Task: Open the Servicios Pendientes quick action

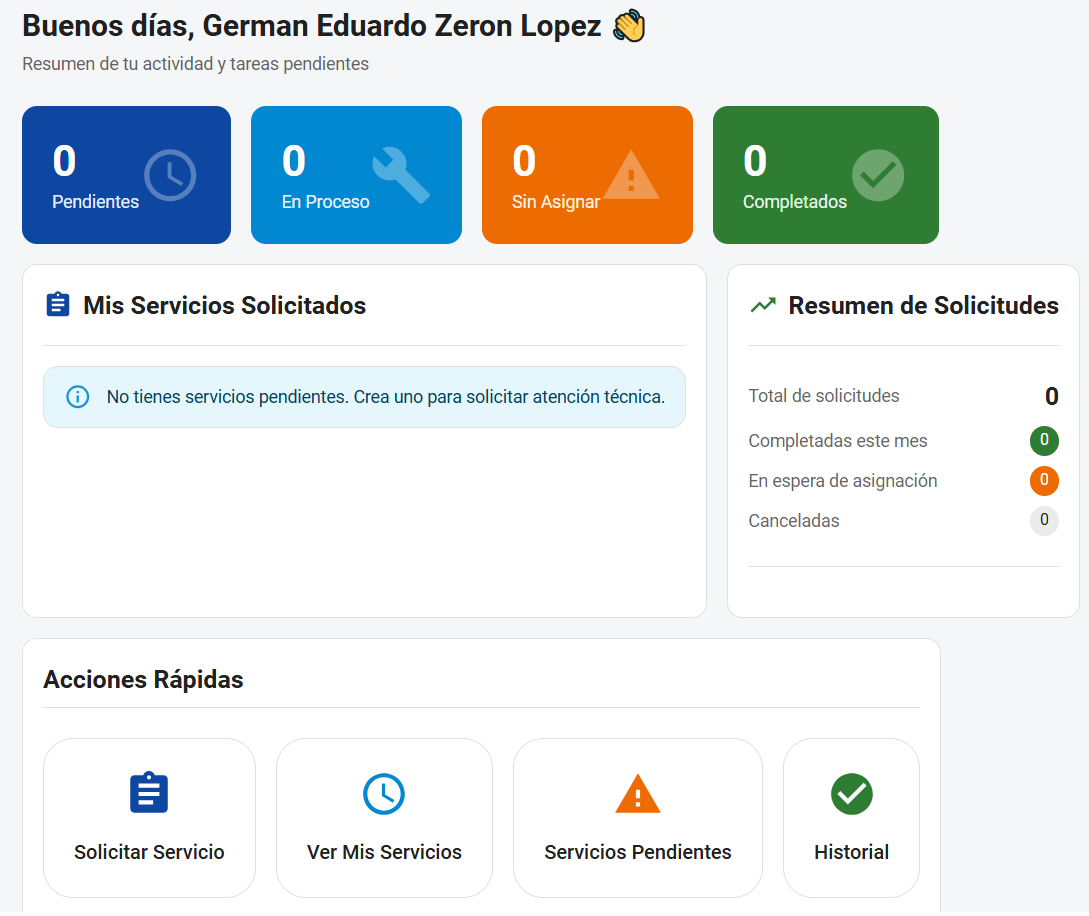Action: point(637,818)
